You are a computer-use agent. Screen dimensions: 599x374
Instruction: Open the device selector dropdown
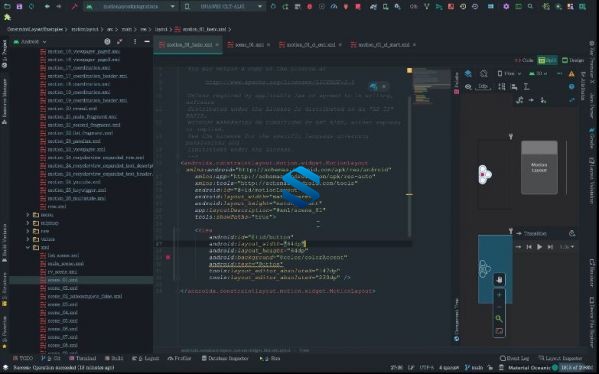pos(223,6)
